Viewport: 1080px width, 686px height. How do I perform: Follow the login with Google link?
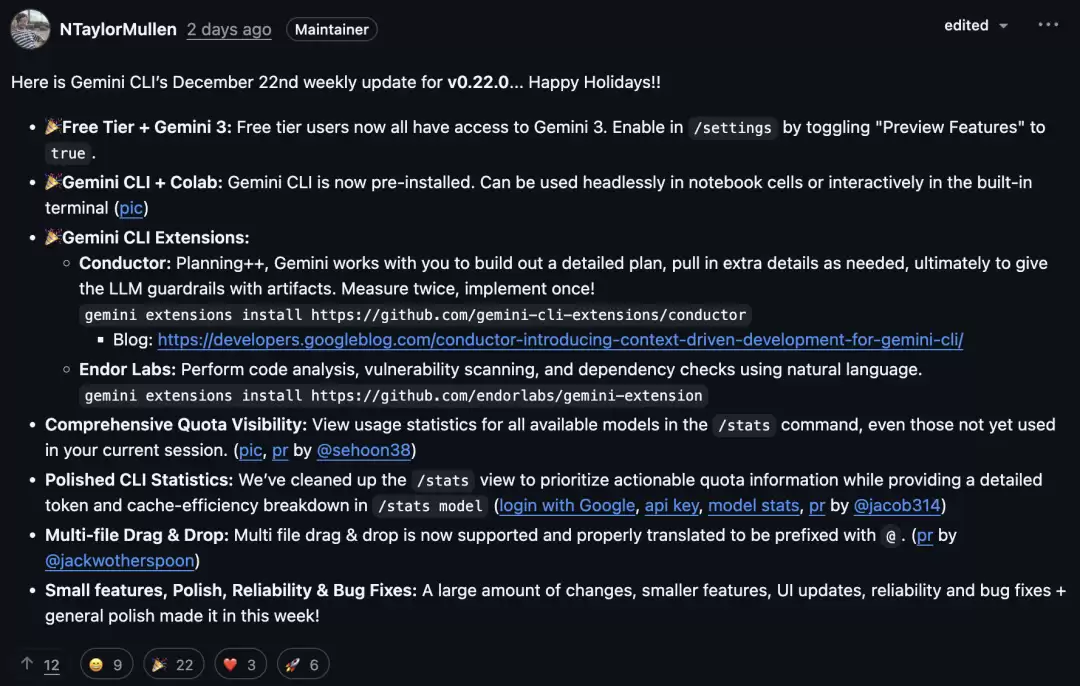point(567,505)
